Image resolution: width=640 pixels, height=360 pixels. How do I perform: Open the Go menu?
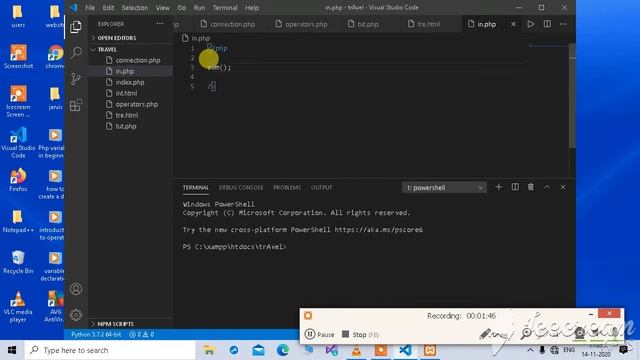click(x=182, y=7)
